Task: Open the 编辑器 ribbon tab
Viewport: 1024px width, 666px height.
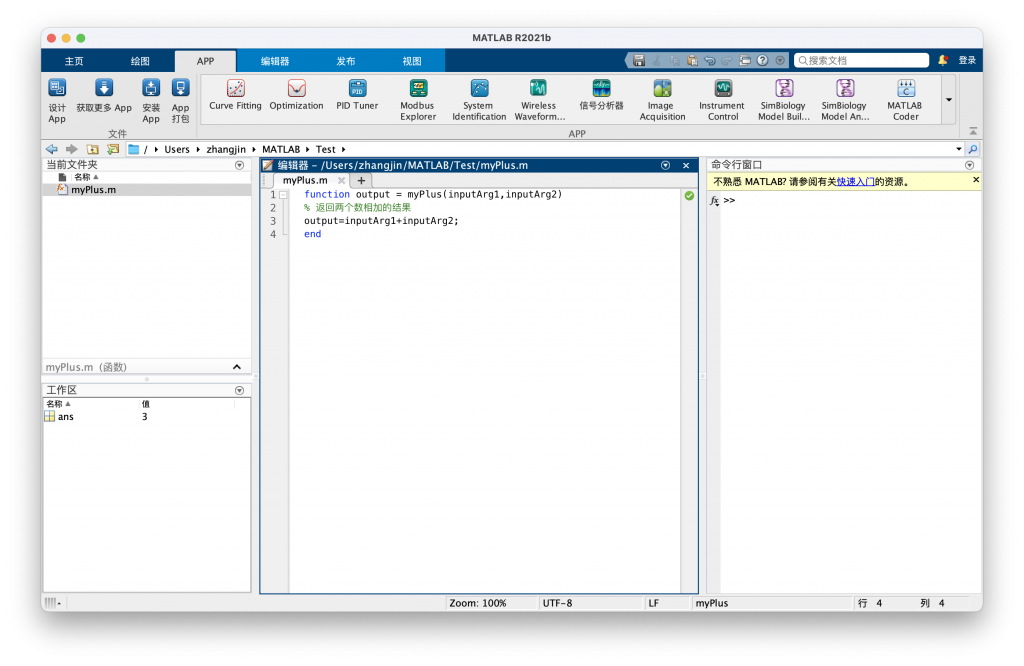Action: click(275, 61)
